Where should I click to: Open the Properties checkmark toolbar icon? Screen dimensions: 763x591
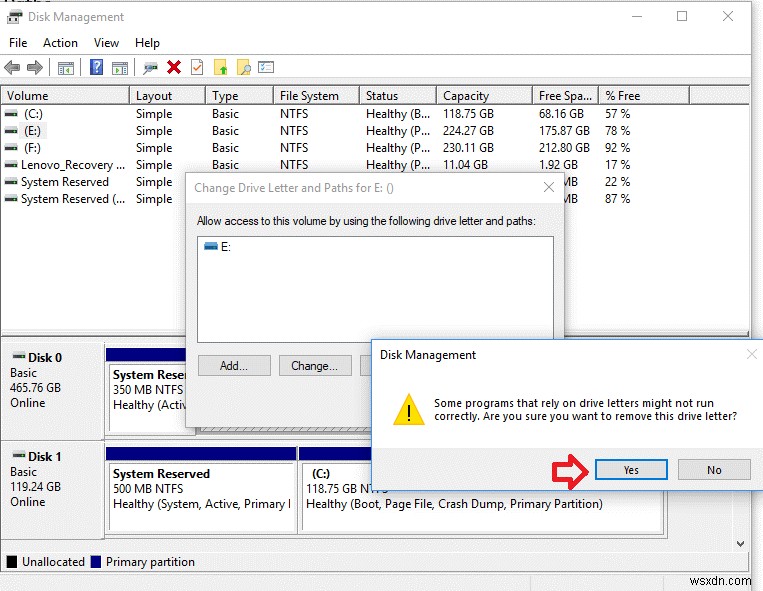tap(197, 67)
